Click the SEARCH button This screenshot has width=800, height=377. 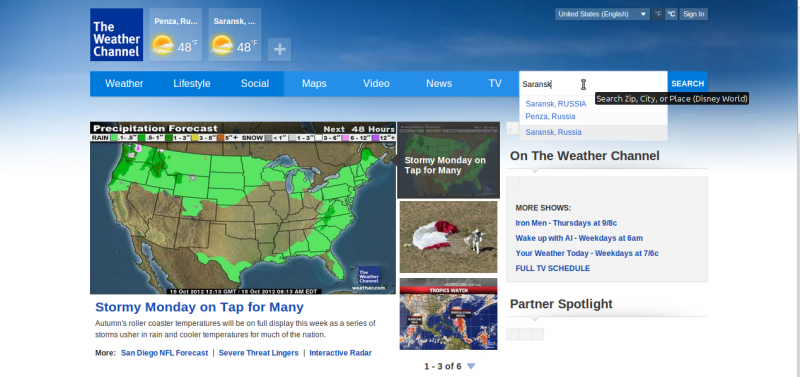click(x=687, y=84)
